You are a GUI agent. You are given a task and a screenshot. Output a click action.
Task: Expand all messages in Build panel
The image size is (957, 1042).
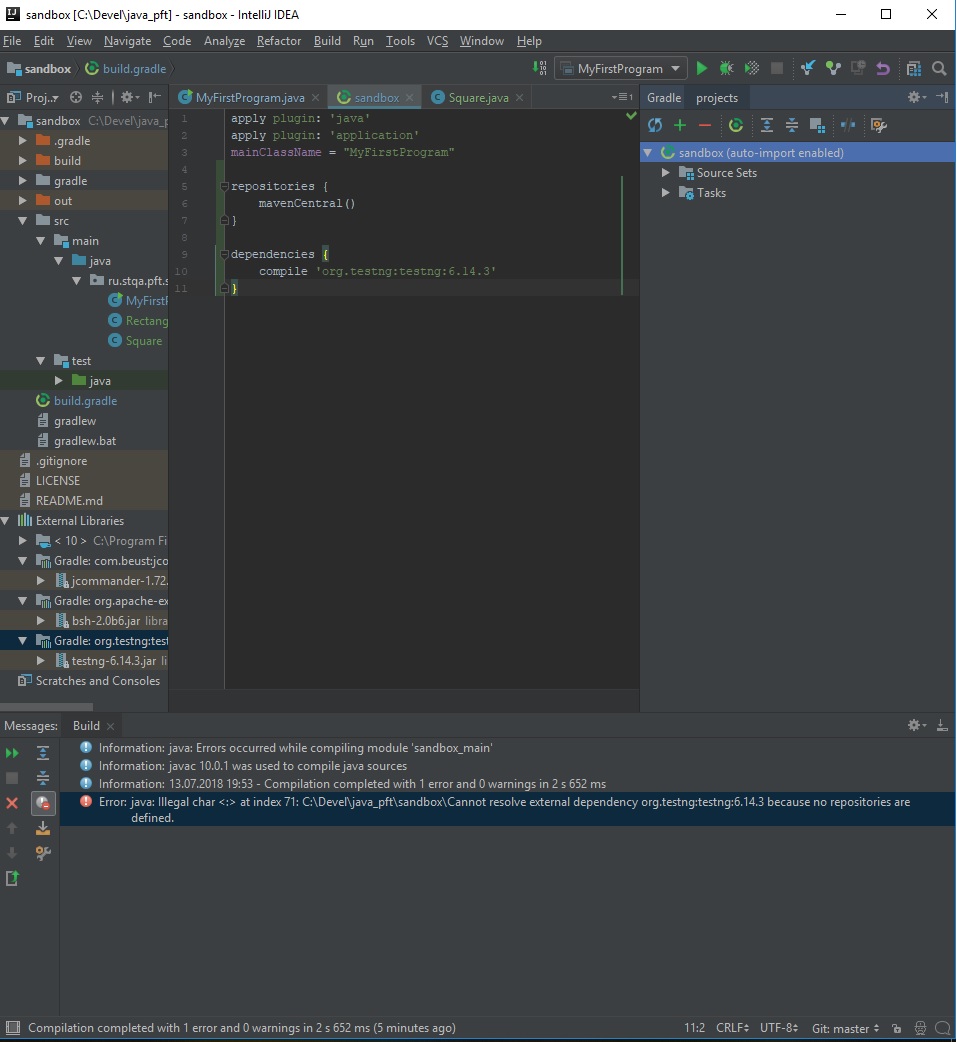click(43, 753)
